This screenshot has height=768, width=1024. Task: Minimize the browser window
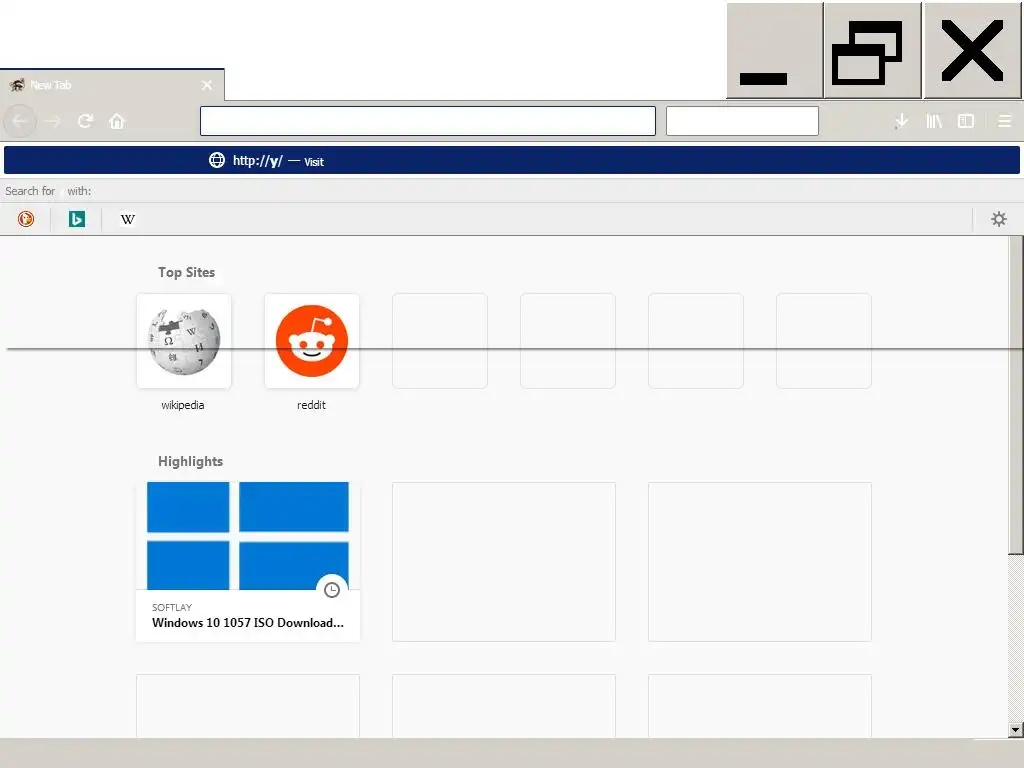pyautogui.click(x=775, y=50)
